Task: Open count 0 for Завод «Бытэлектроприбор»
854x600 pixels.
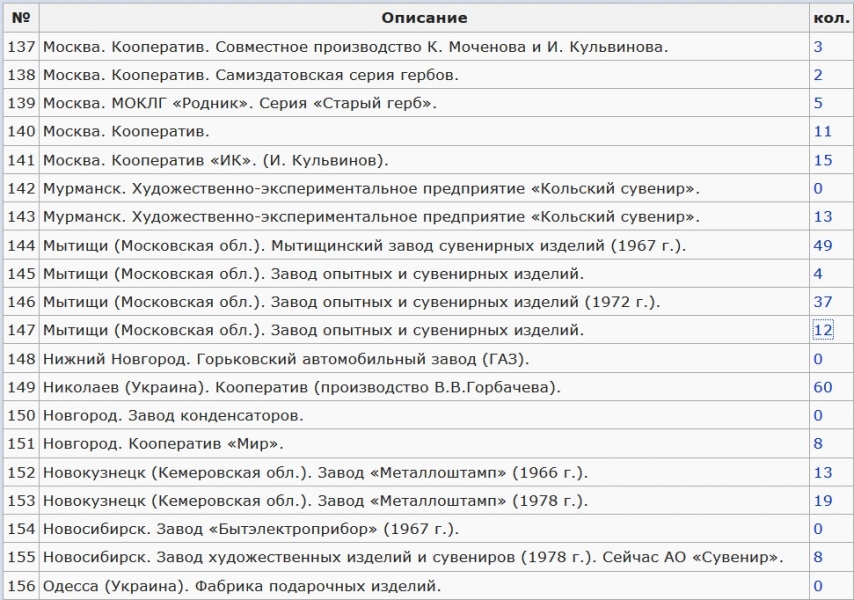Action: click(x=818, y=529)
